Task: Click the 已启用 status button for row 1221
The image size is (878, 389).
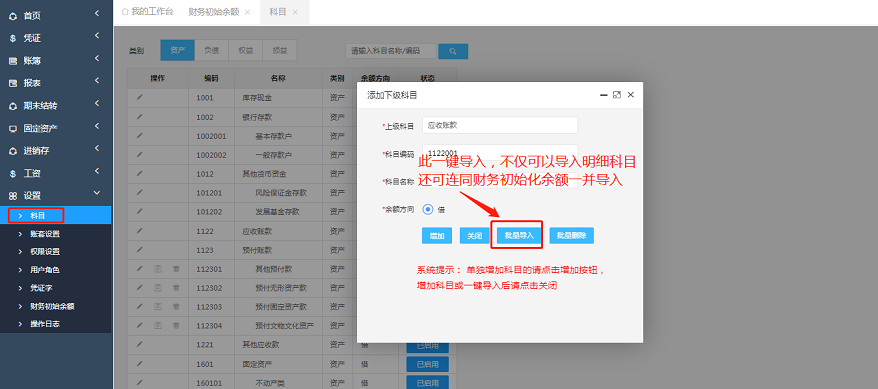Action: [x=427, y=346]
